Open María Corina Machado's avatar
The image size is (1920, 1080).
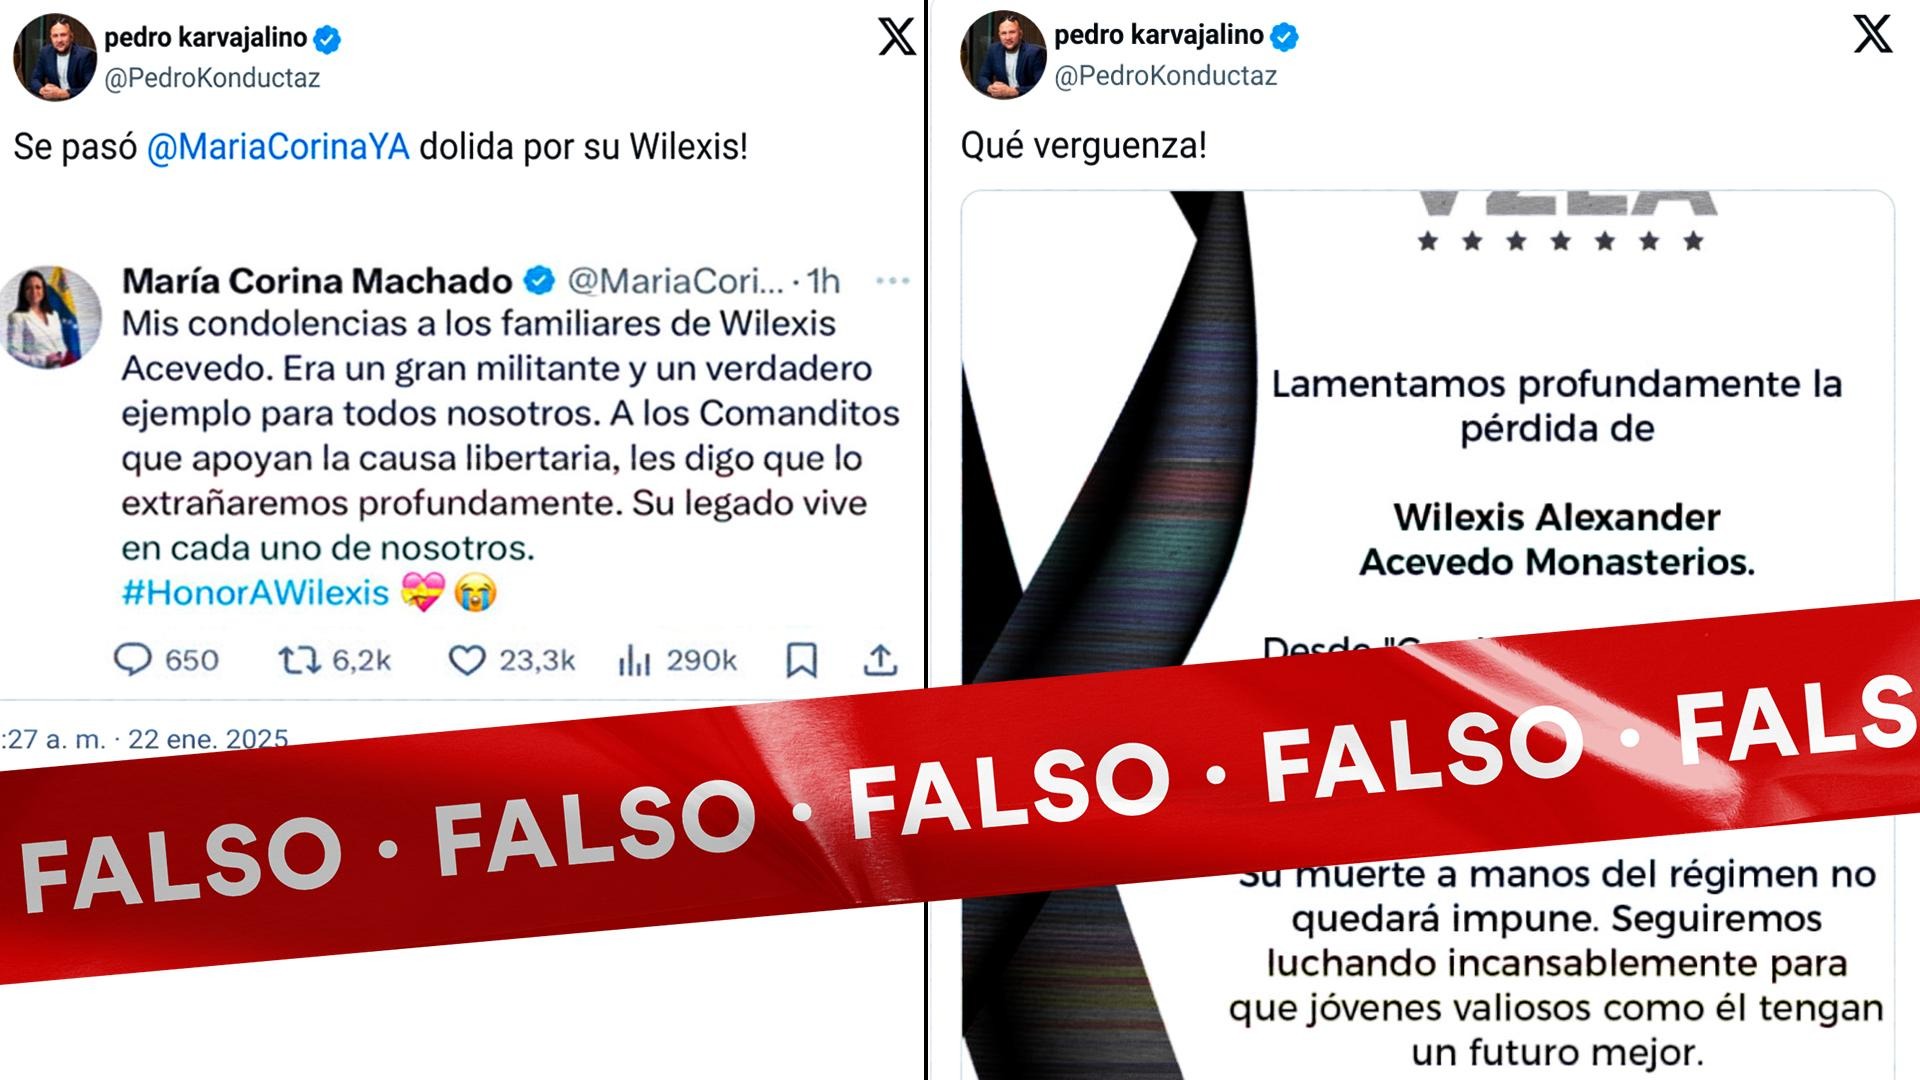click(x=52, y=317)
